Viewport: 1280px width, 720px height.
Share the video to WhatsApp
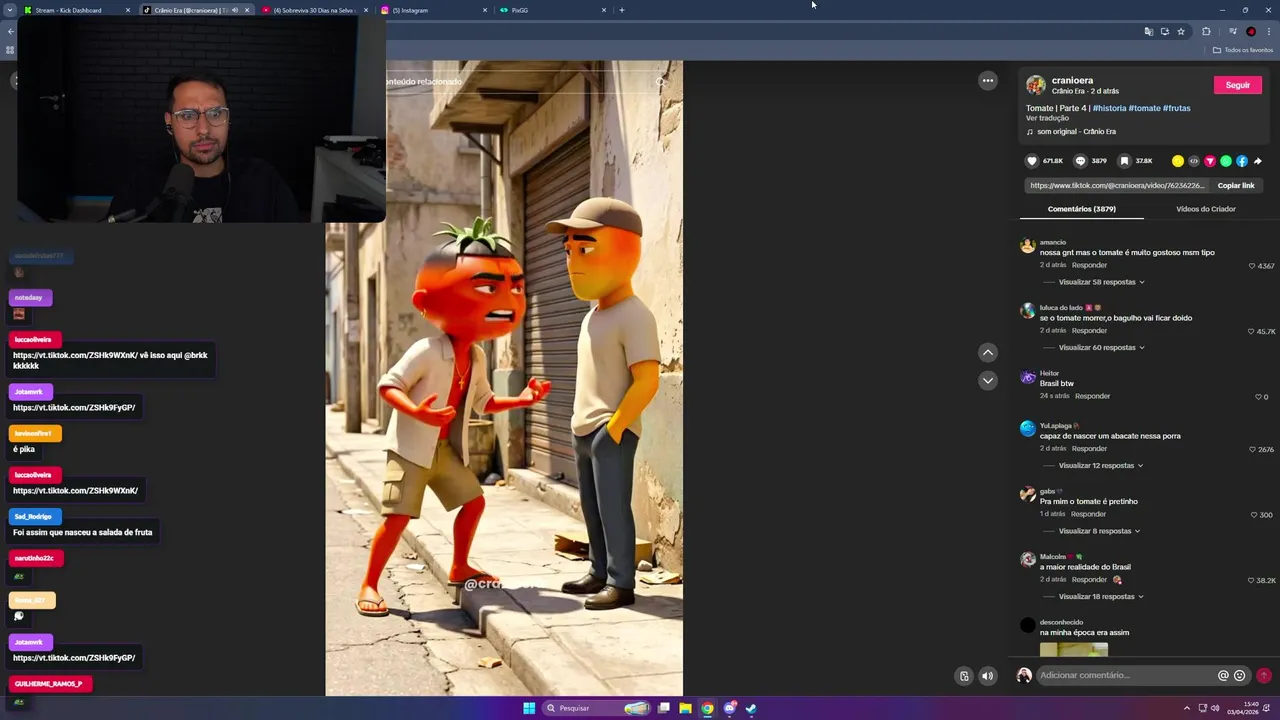(1226, 161)
